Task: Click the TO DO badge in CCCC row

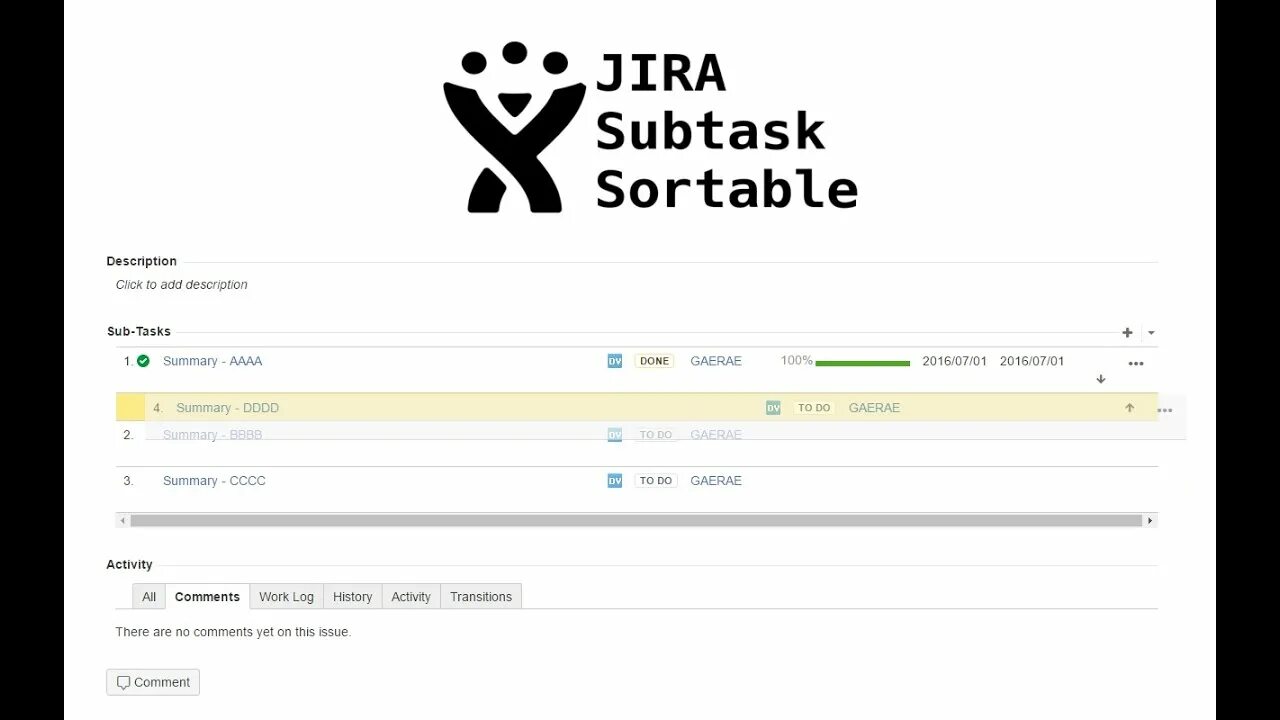Action: tap(655, 481)
